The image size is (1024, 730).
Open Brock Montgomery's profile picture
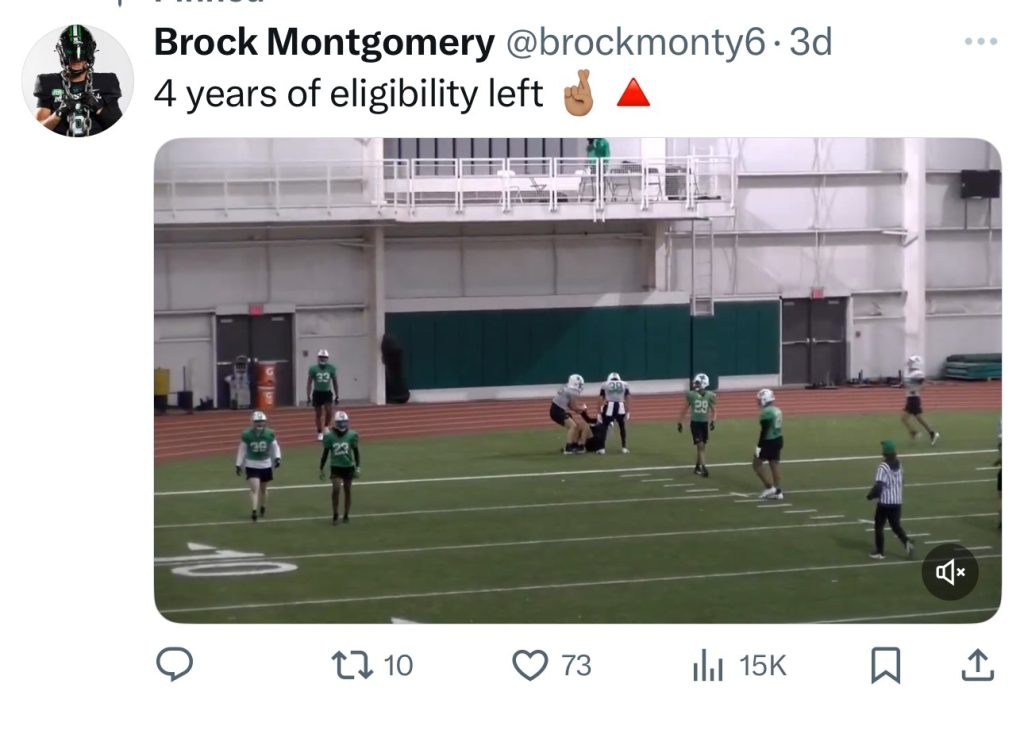coord(78,80)
